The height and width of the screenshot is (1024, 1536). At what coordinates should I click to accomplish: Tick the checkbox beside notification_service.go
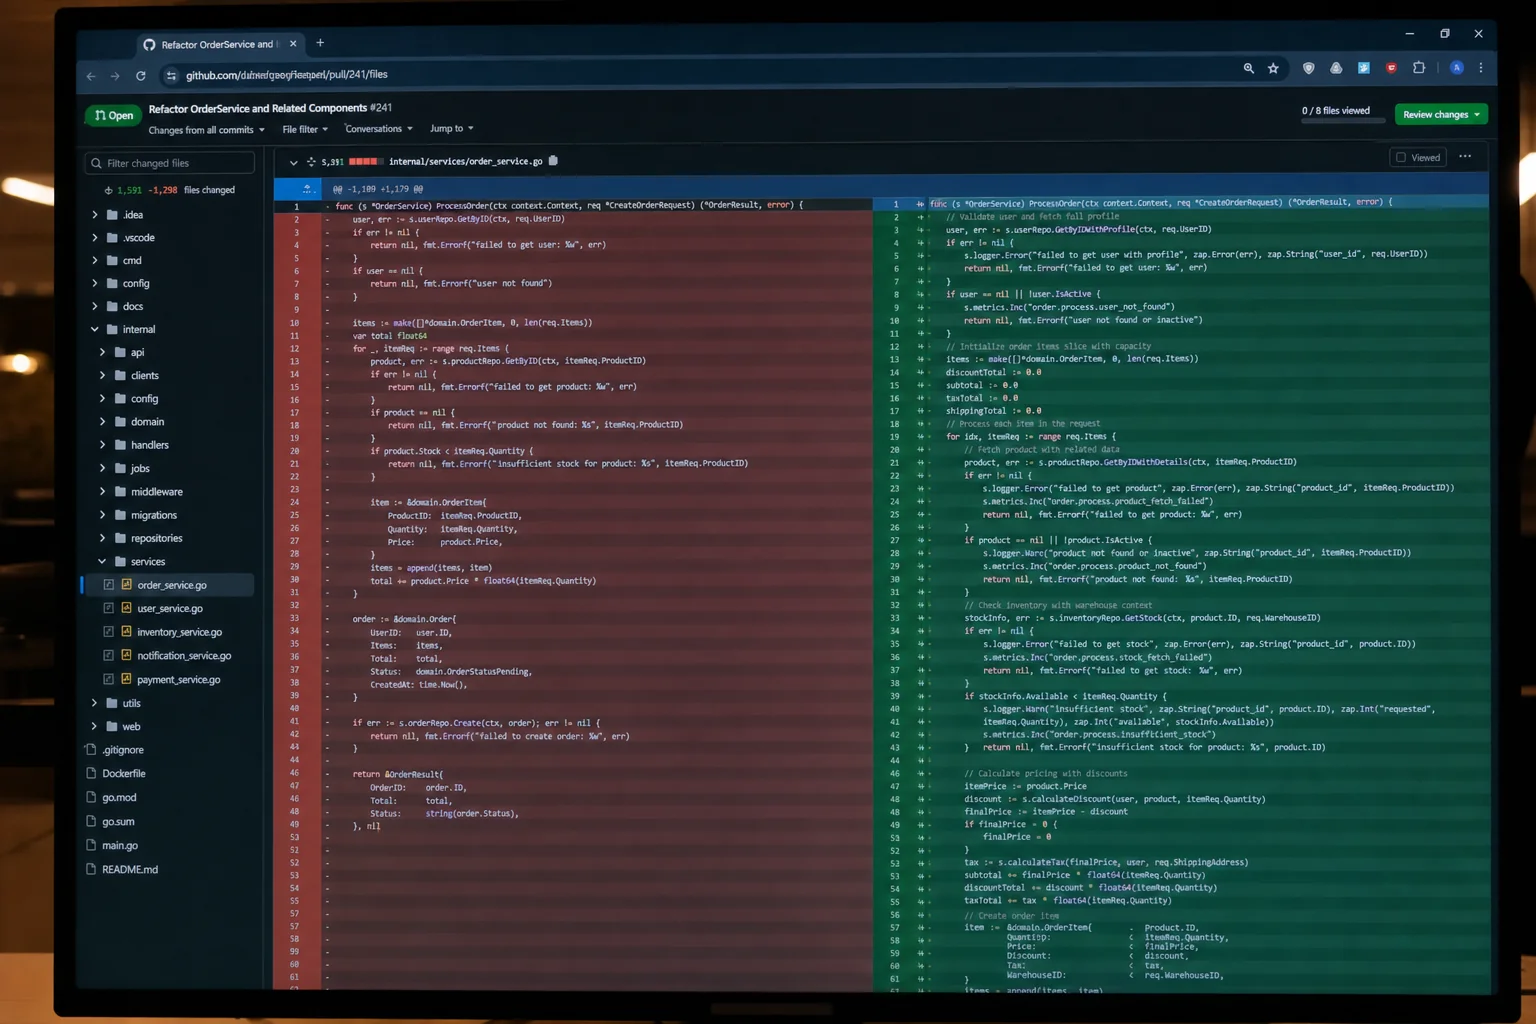(109, 656)
